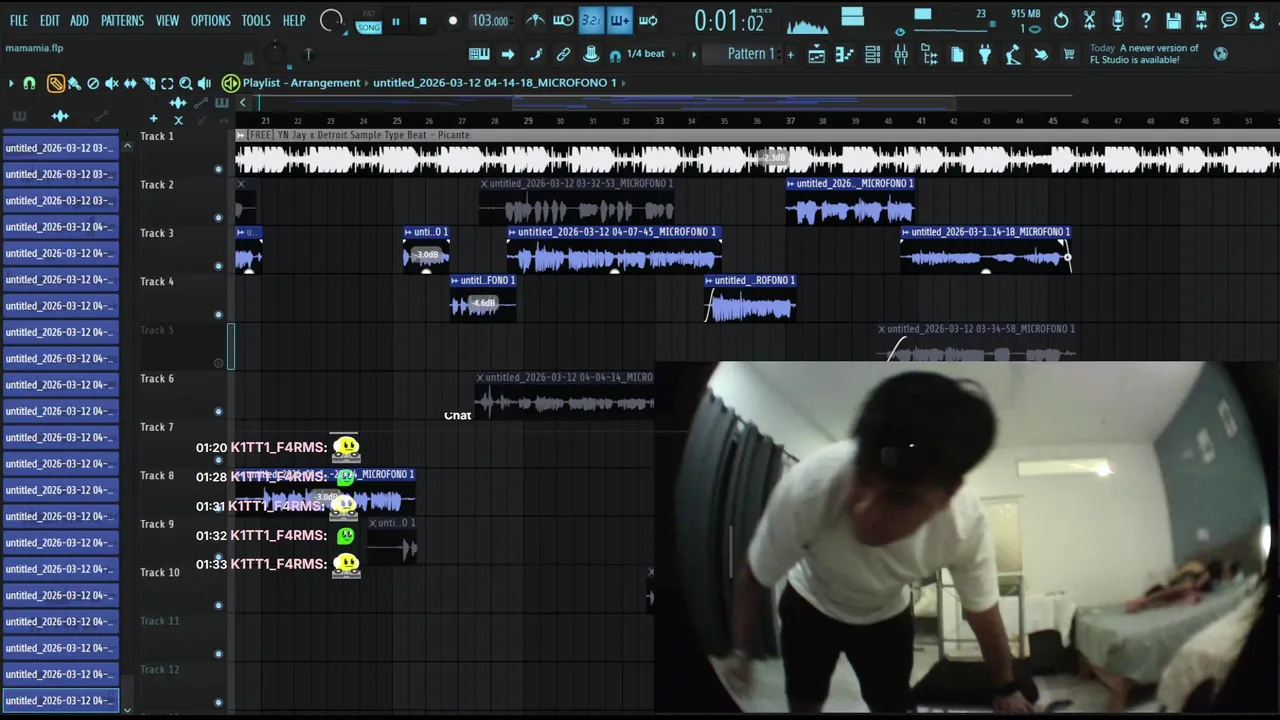The image size is (1280, 720).
Task: Open the Pattern 1 selector
Action: 751,54
